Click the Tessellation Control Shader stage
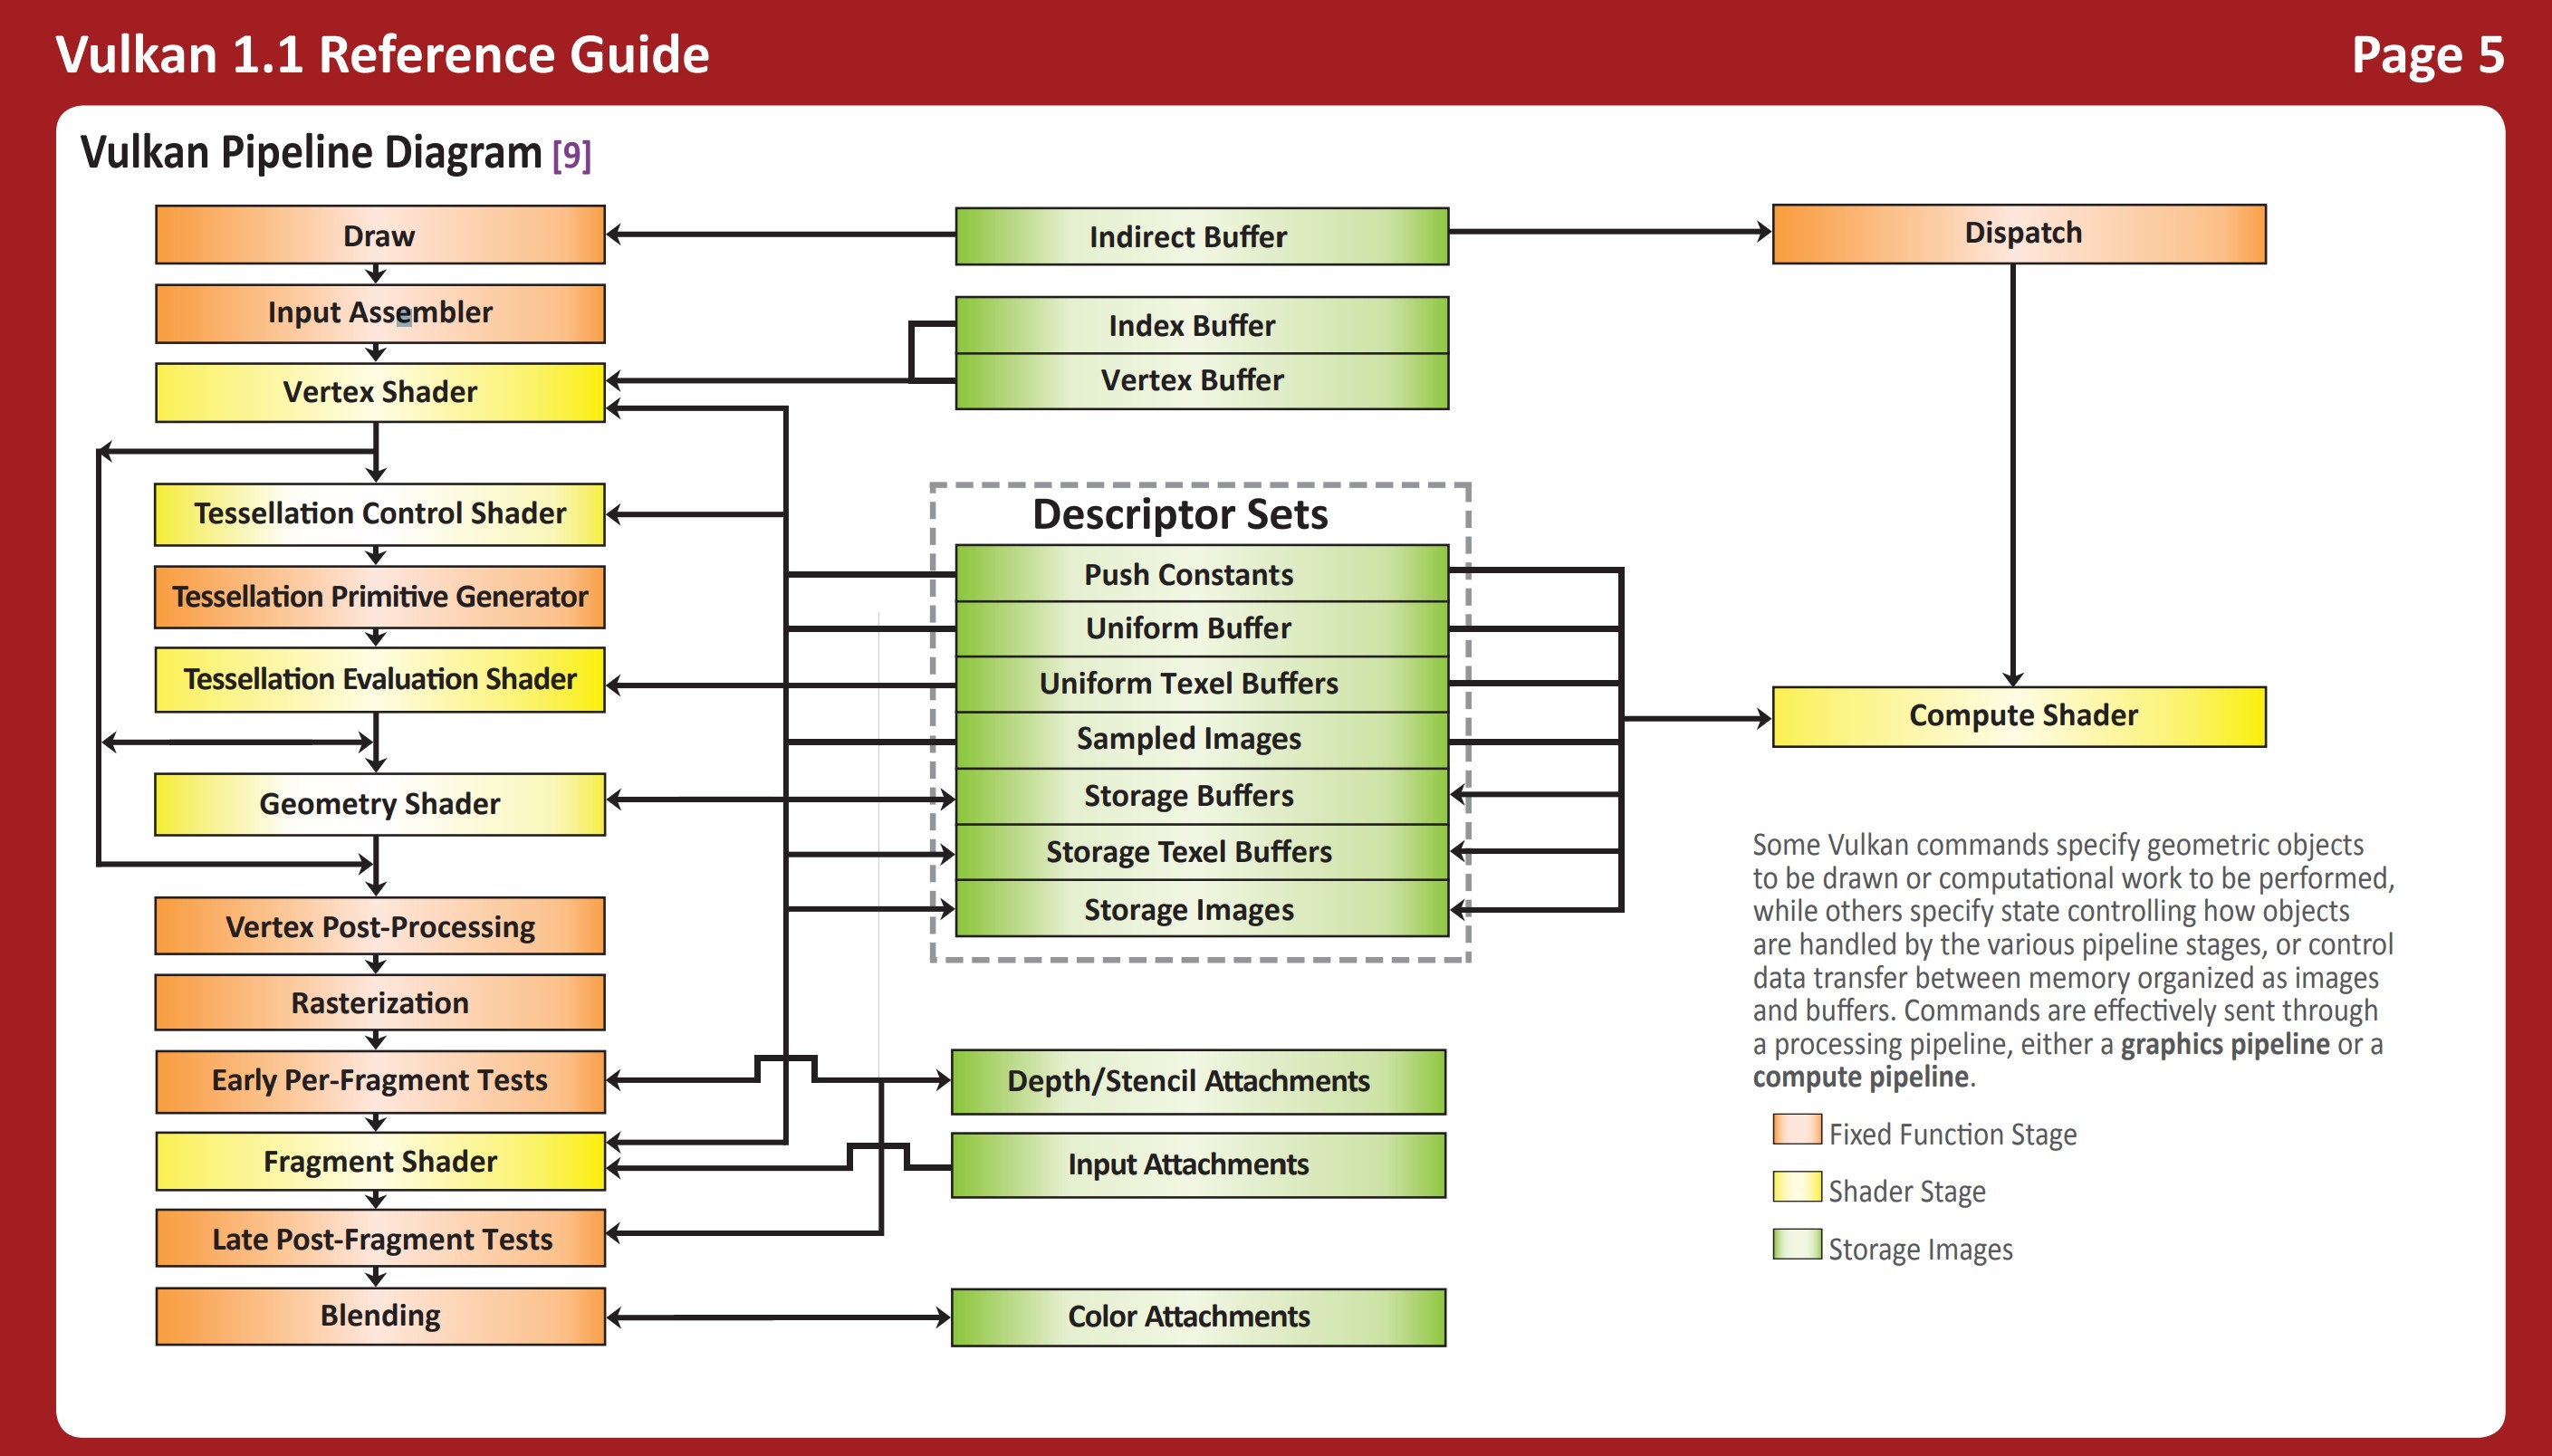This screenshot has height=1456, width=2552. pos(380,514)
